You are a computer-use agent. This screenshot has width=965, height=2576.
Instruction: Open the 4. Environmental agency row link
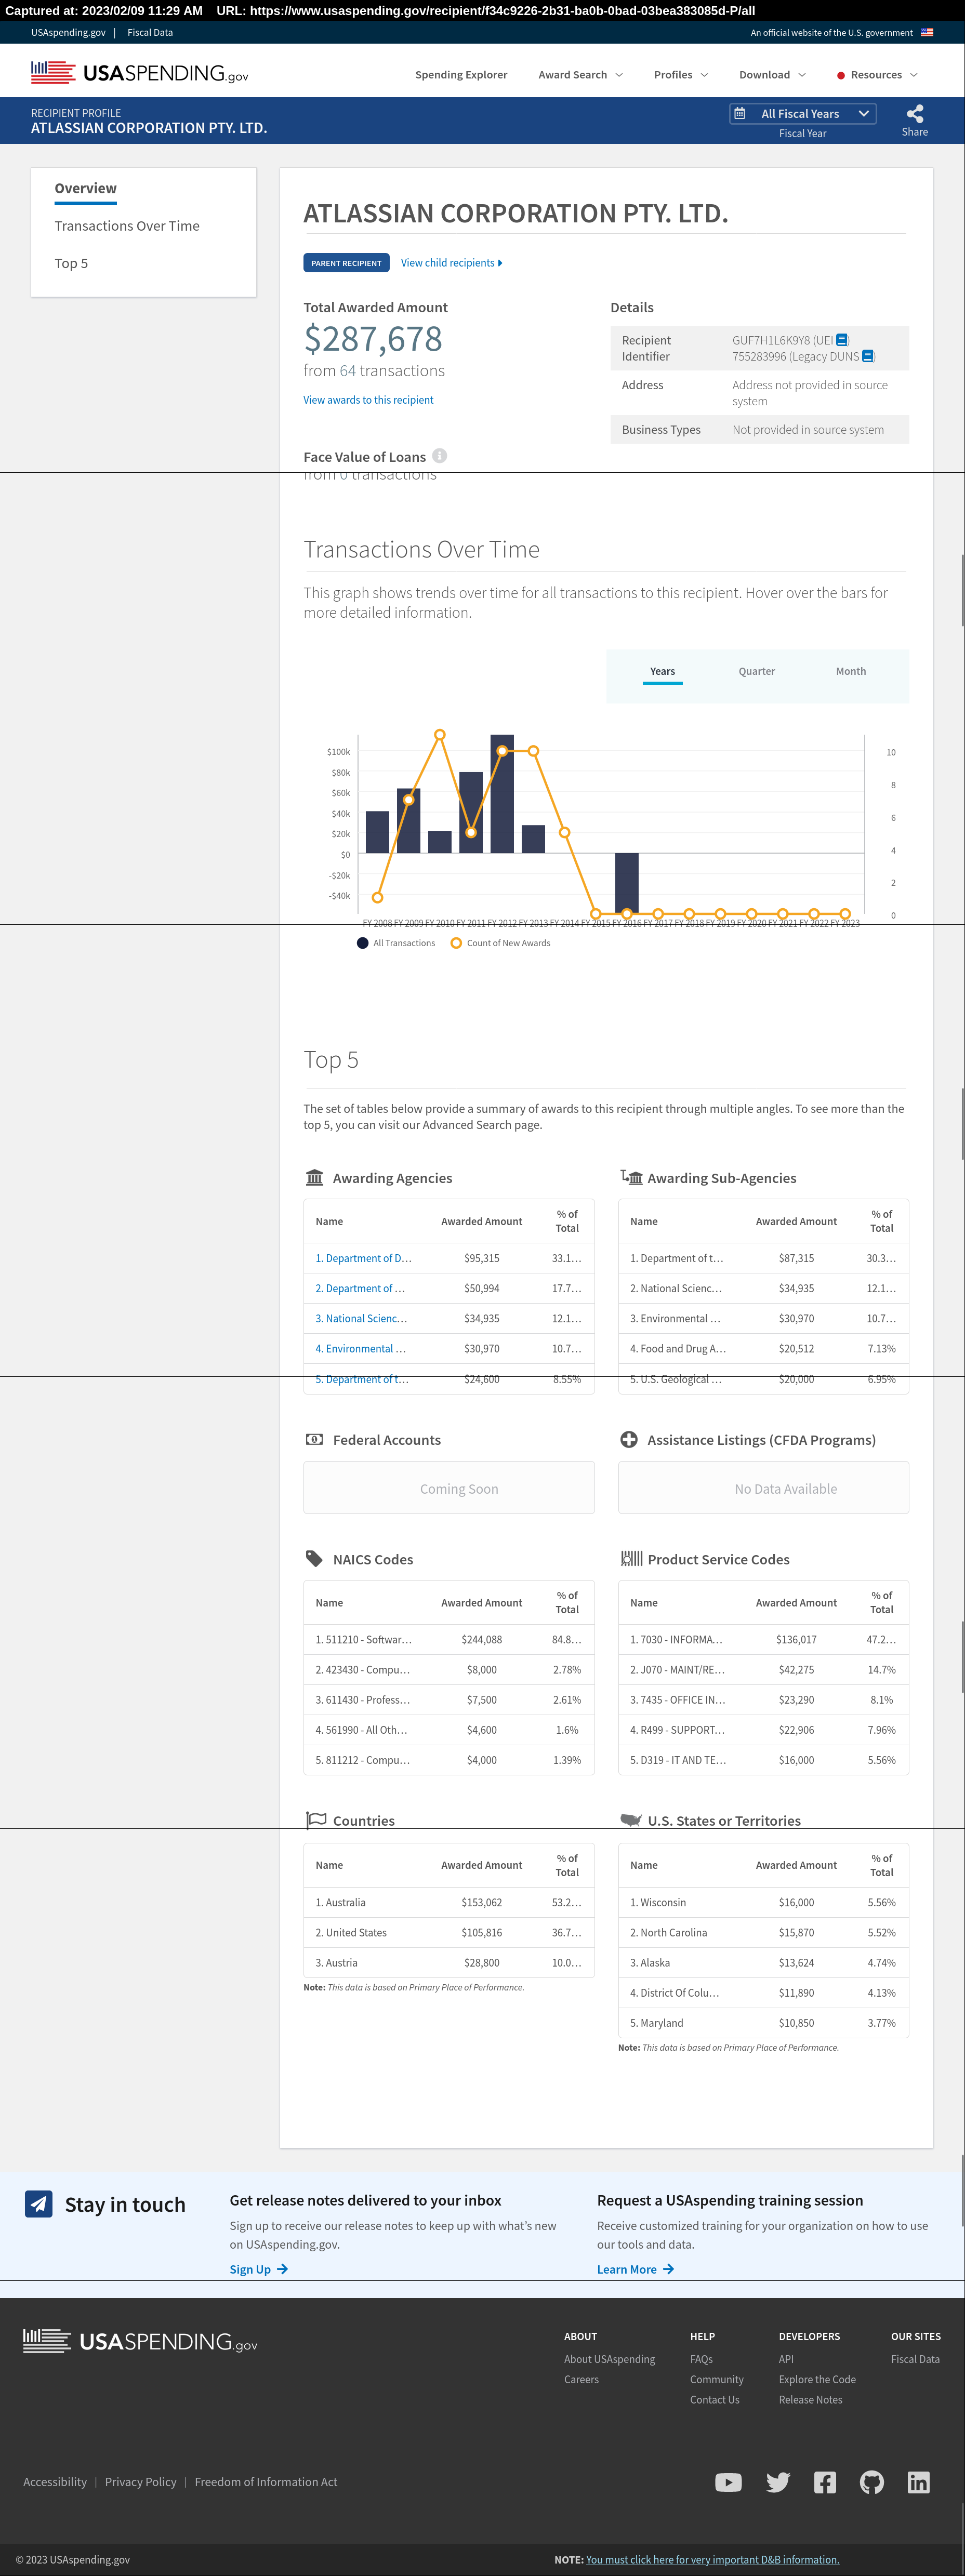pos(360,1349)
